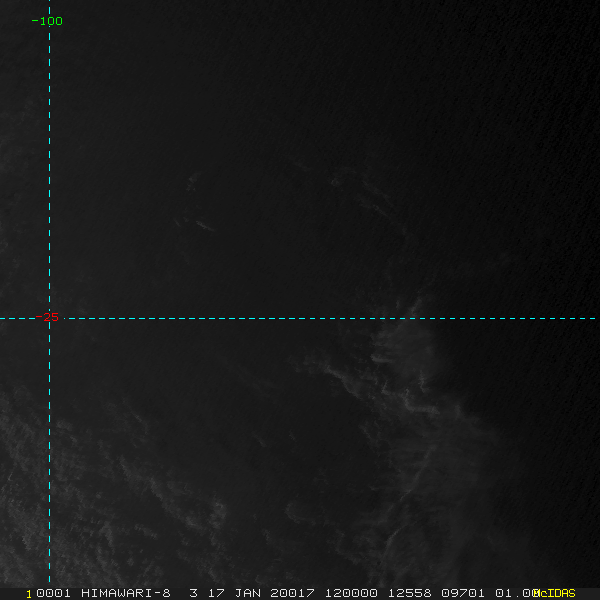Click the red -25 latitude label

[47, 317]
